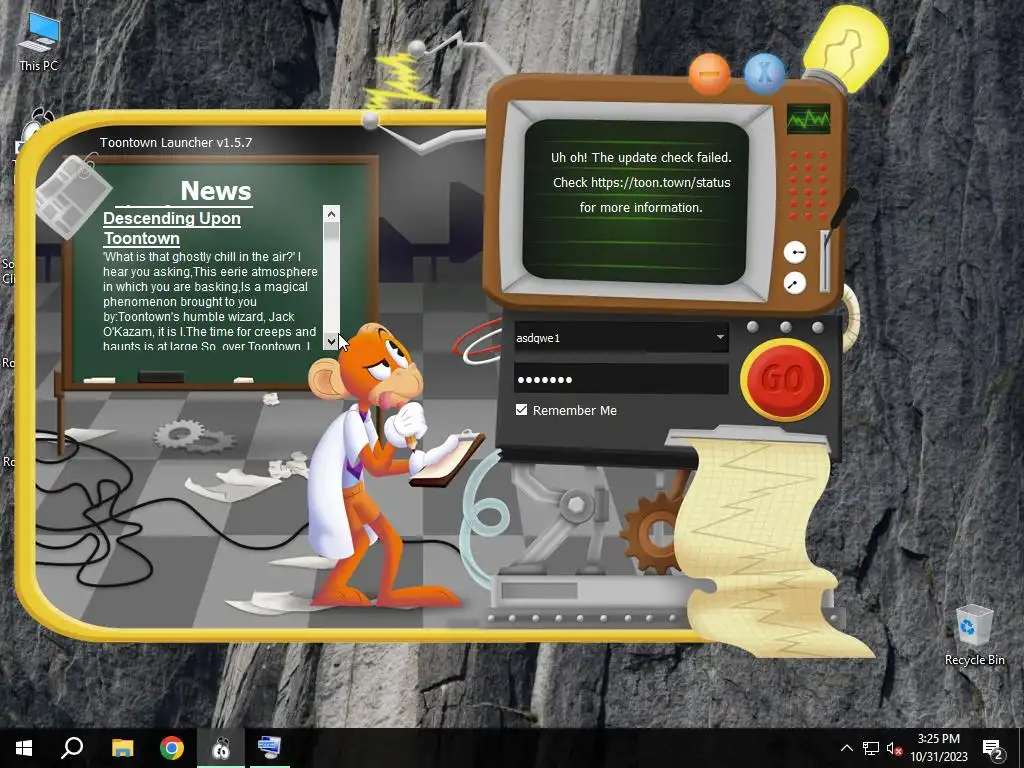Show hidden system tray icons
The image size is (1024, 768).
[x=846, y=748]
